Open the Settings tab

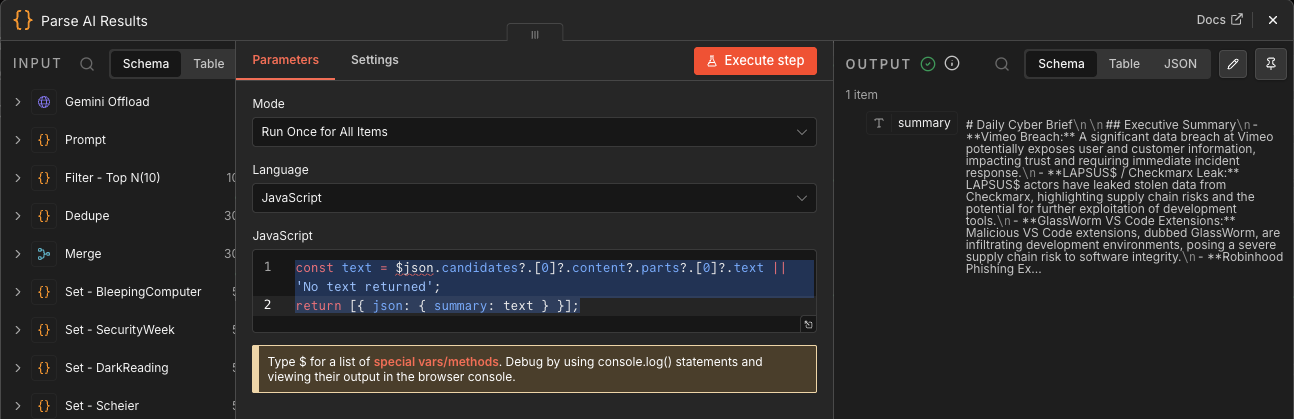point(375,60)
